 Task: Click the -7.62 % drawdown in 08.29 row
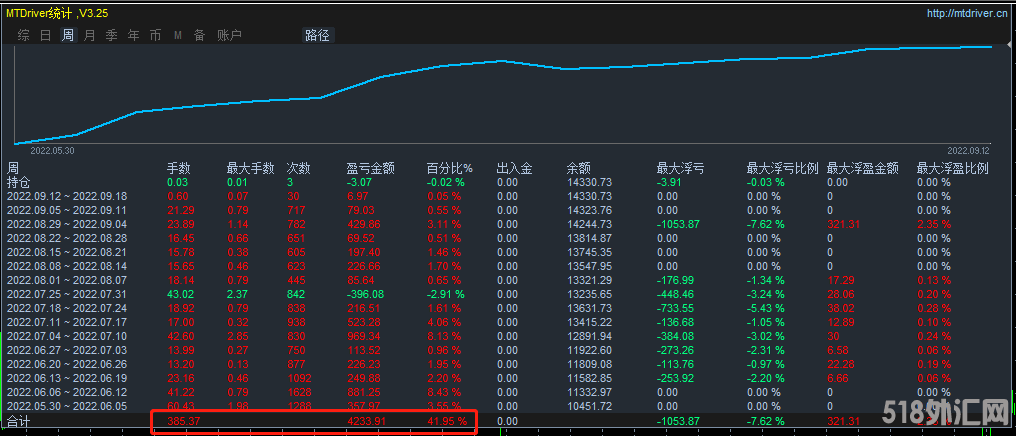(765, 224)
